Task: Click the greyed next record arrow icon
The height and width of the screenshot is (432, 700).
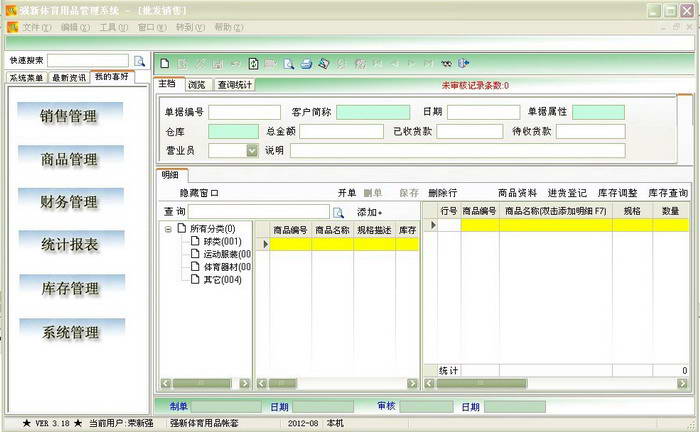Action: 412,64
